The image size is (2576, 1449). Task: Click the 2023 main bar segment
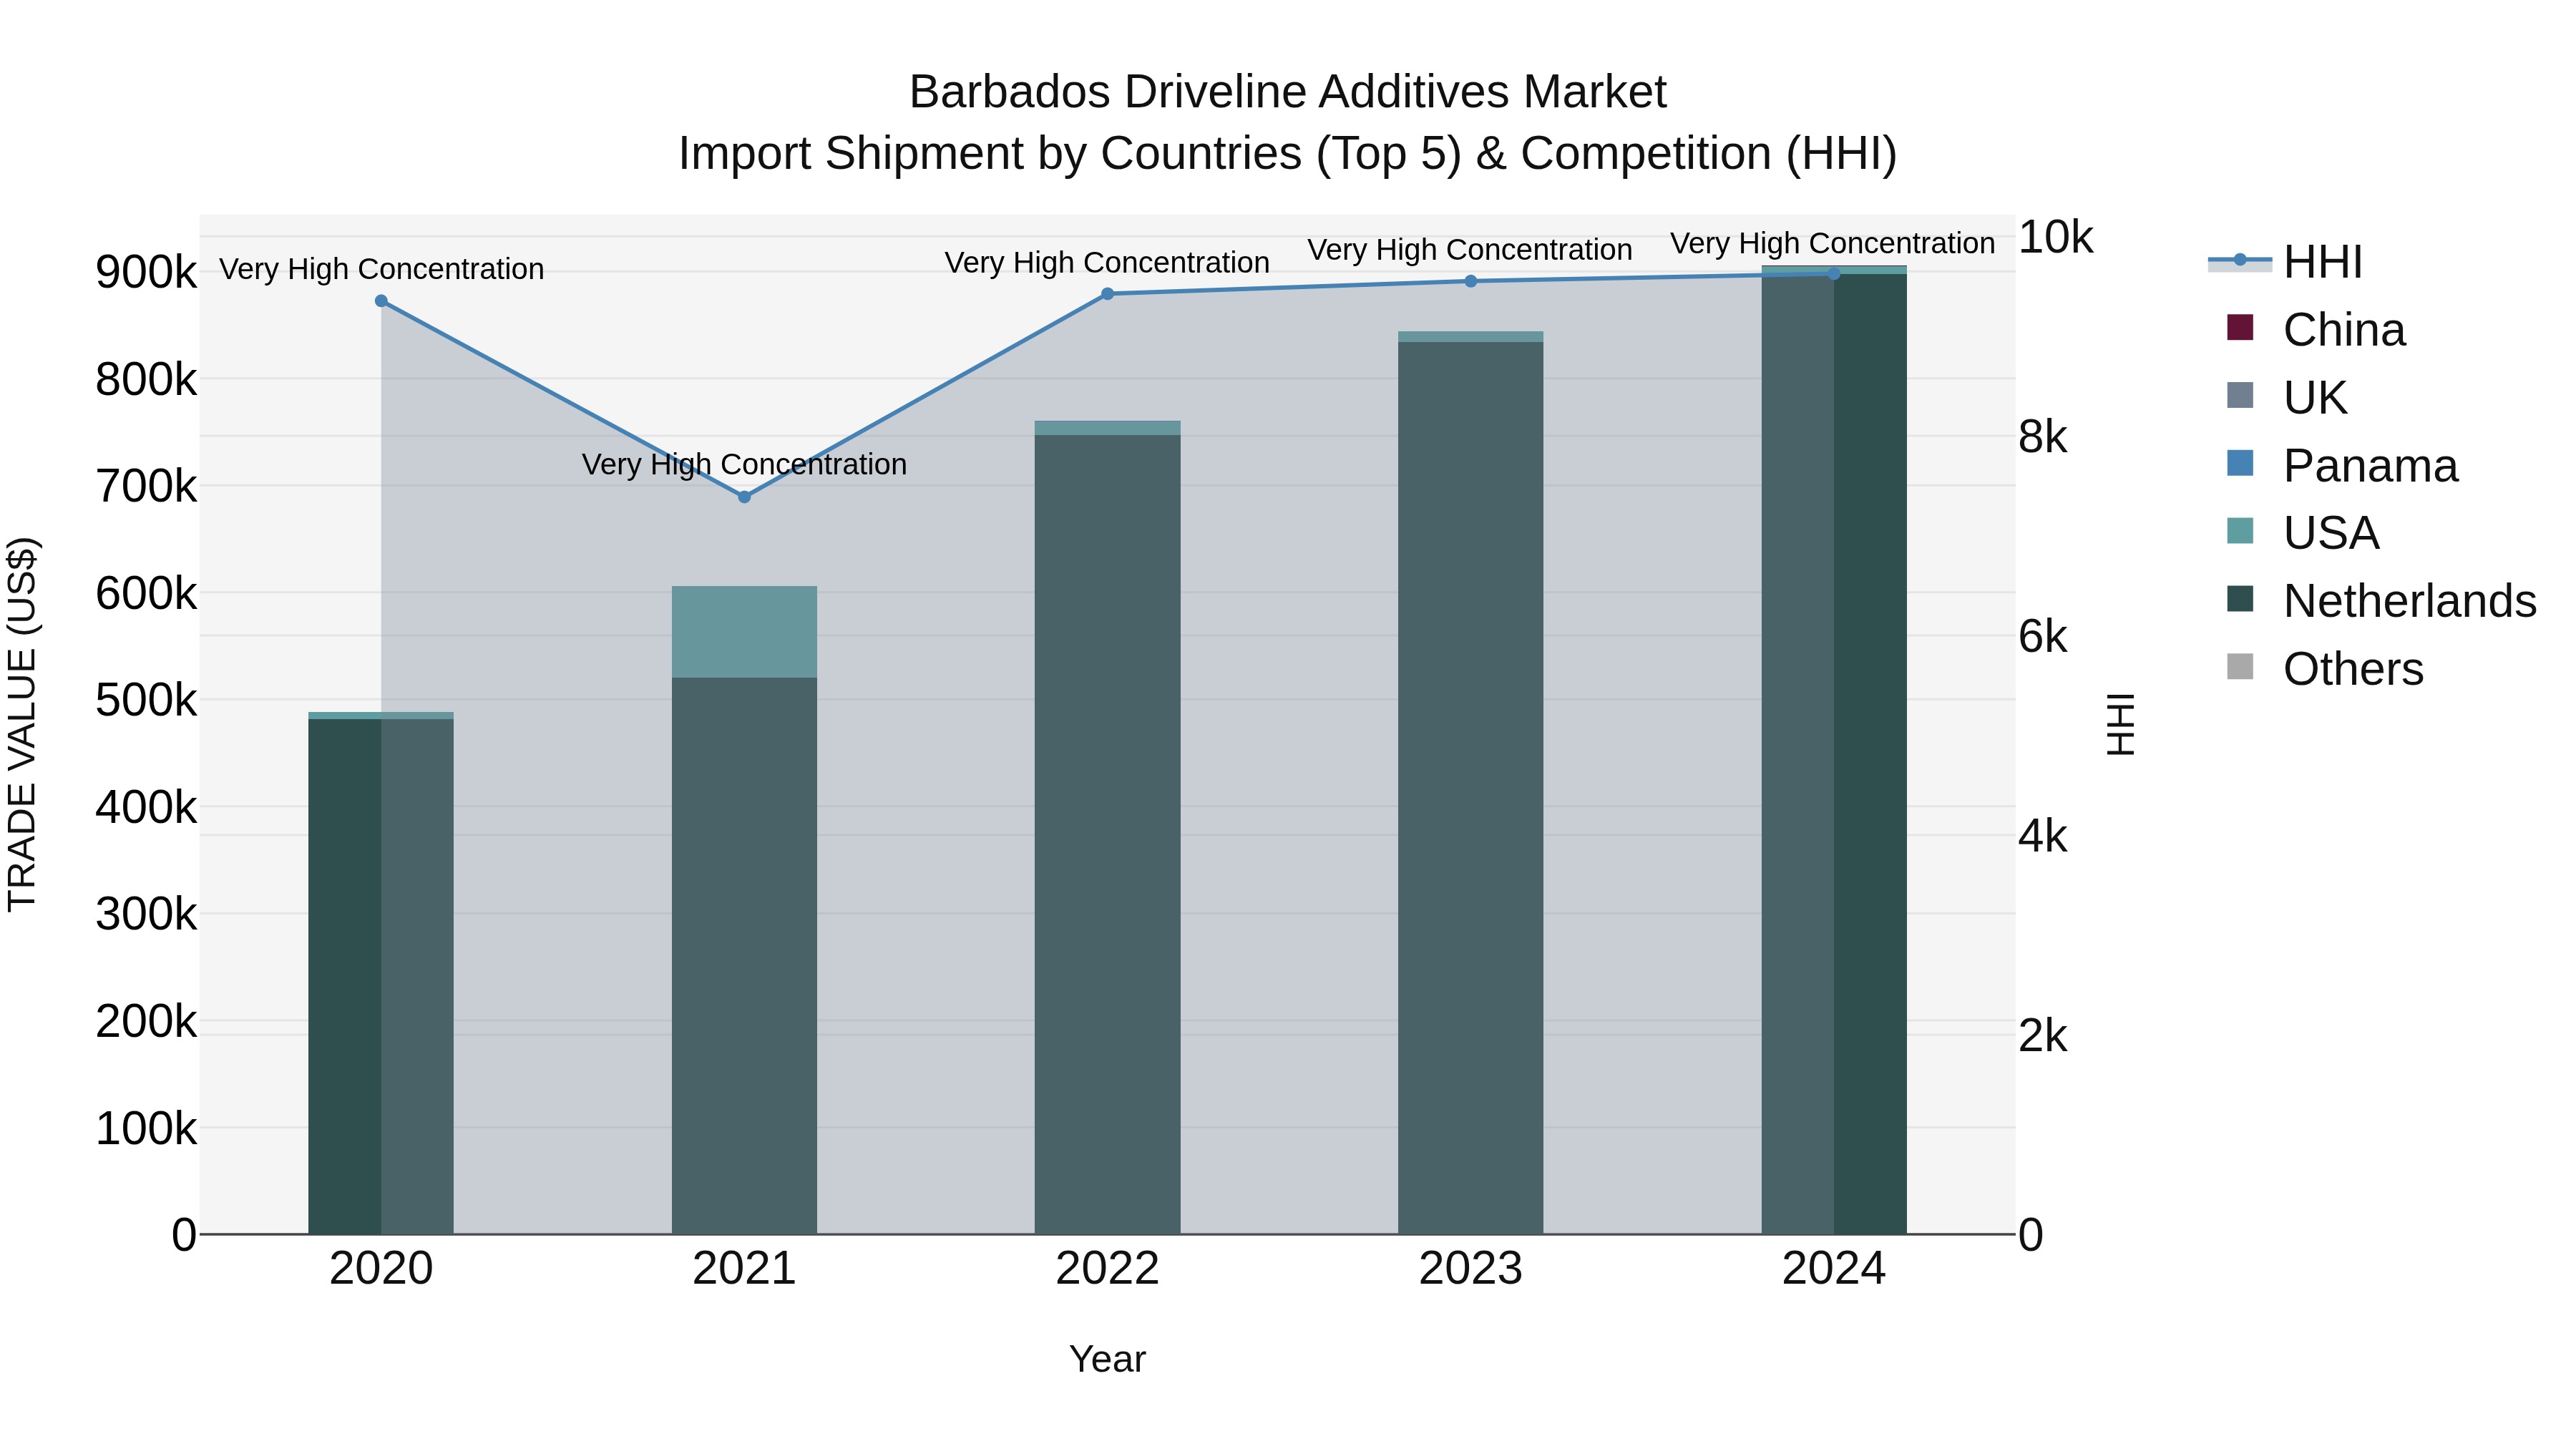(1470, 788)
